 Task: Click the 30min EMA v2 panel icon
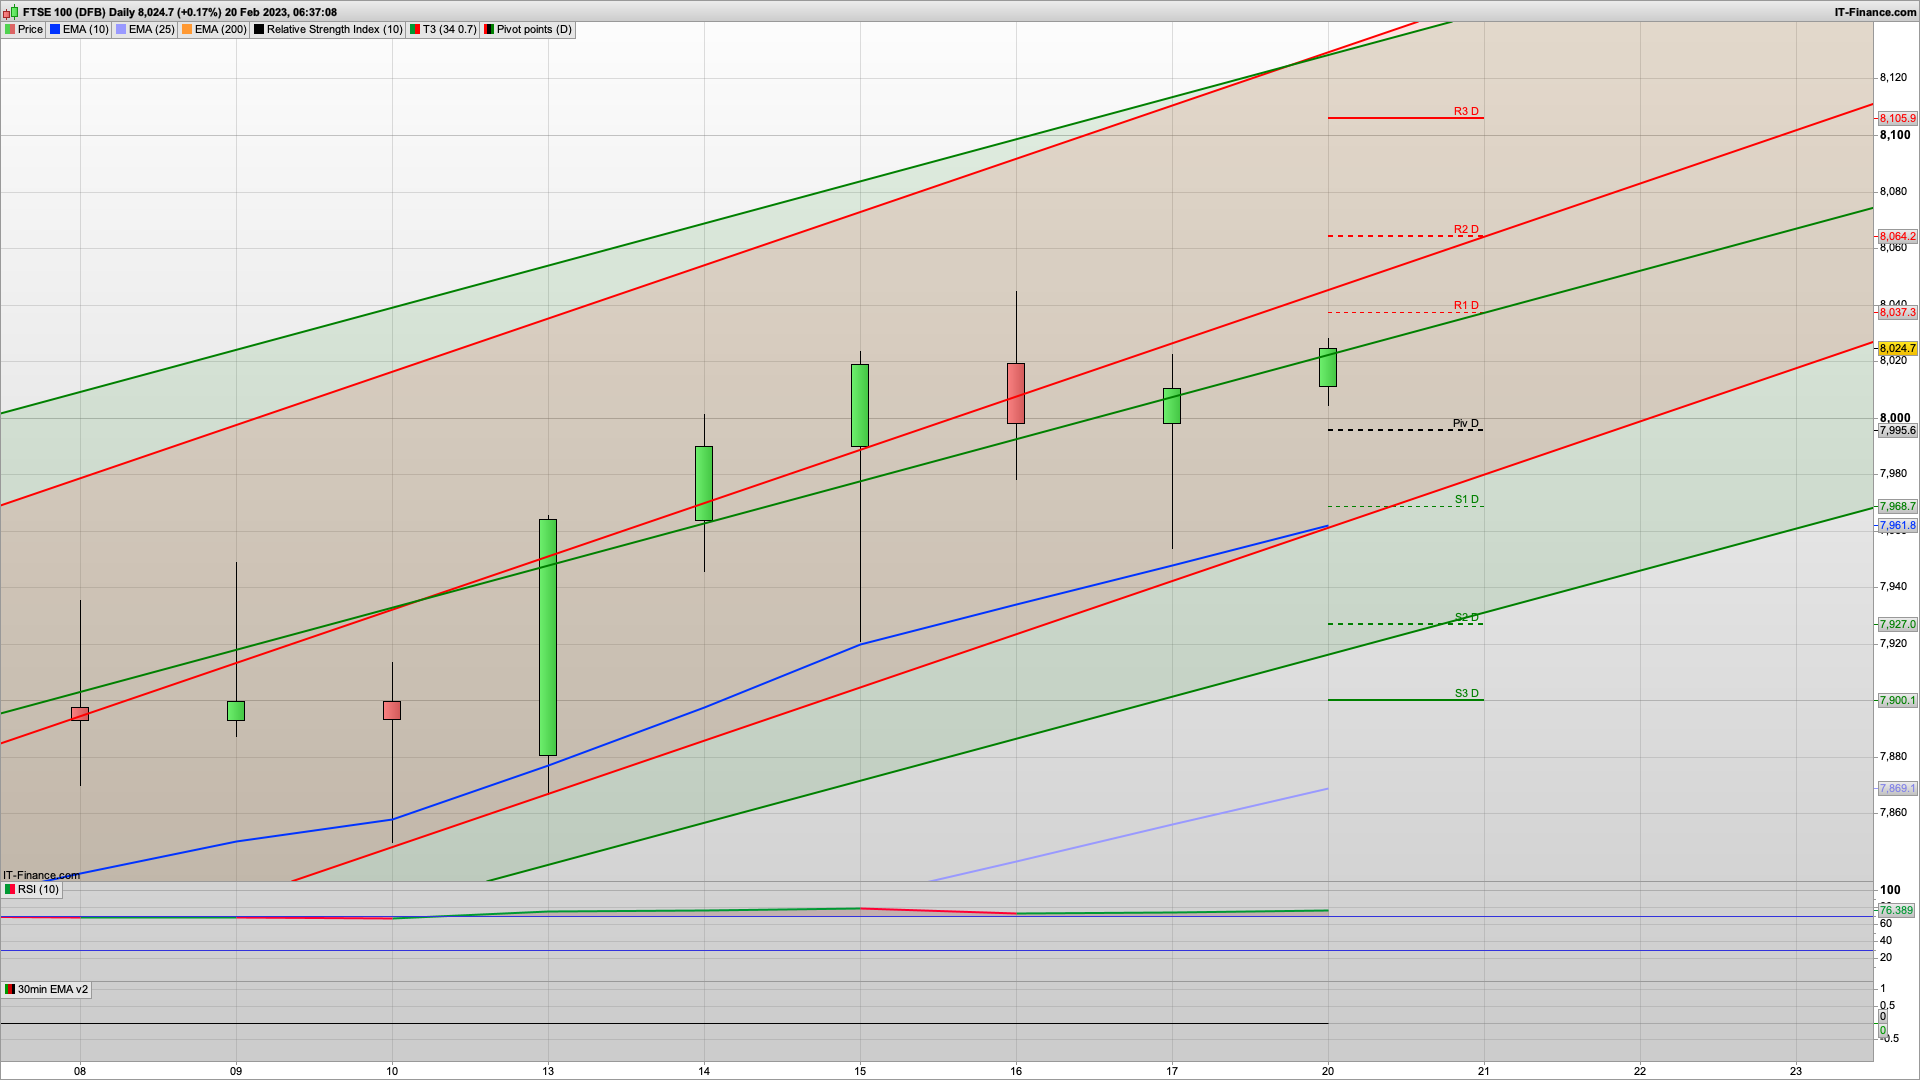(x=10, y=990)
